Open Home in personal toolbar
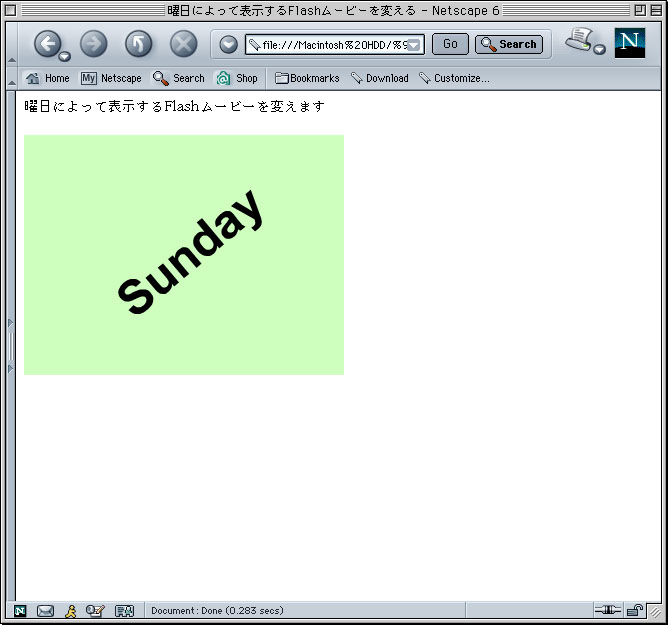Image resolution: width=668 pixels, height=625 pixels. point(47,78)
